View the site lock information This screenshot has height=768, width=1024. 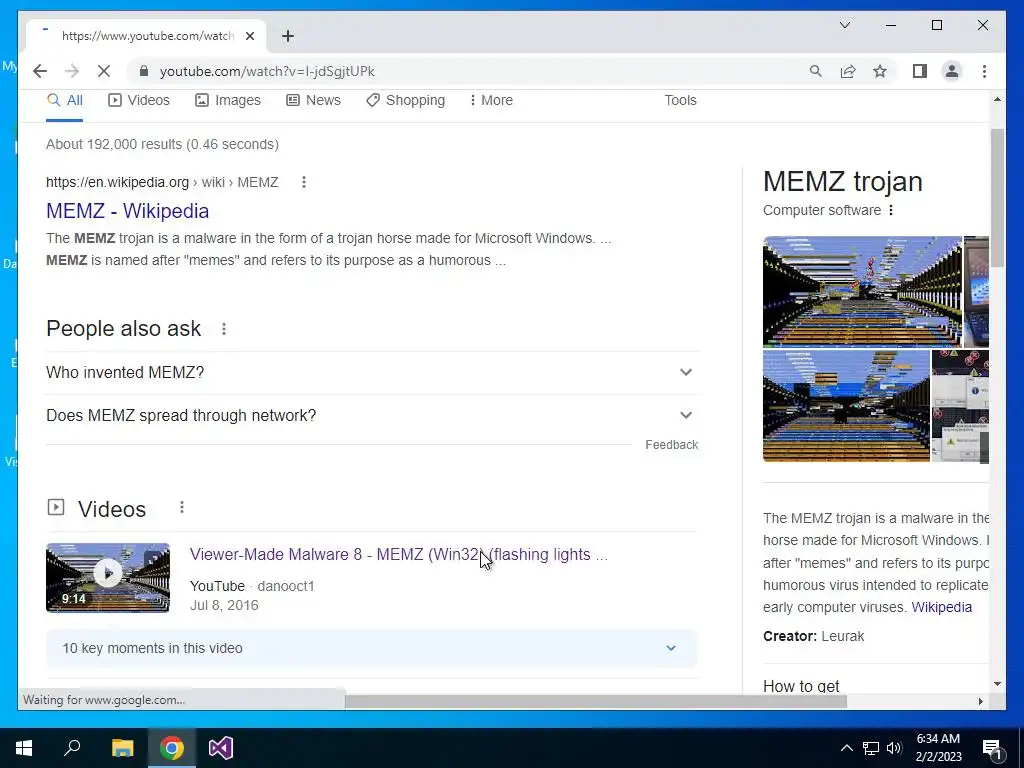coord(144,71)
